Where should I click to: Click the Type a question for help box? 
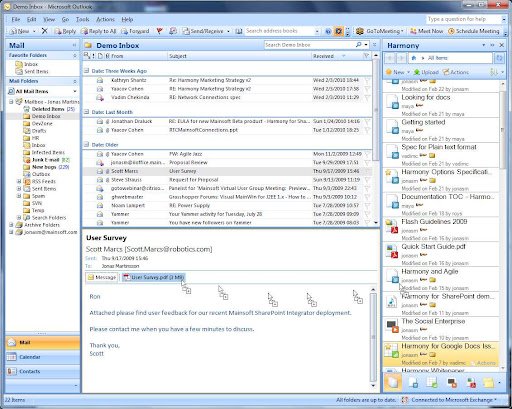[x=464, y=19]
